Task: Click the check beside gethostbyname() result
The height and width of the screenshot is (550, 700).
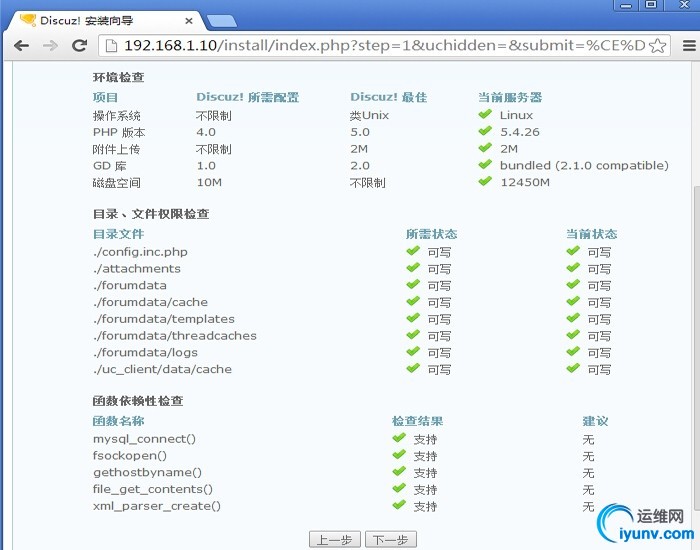Action: [399, 471]
